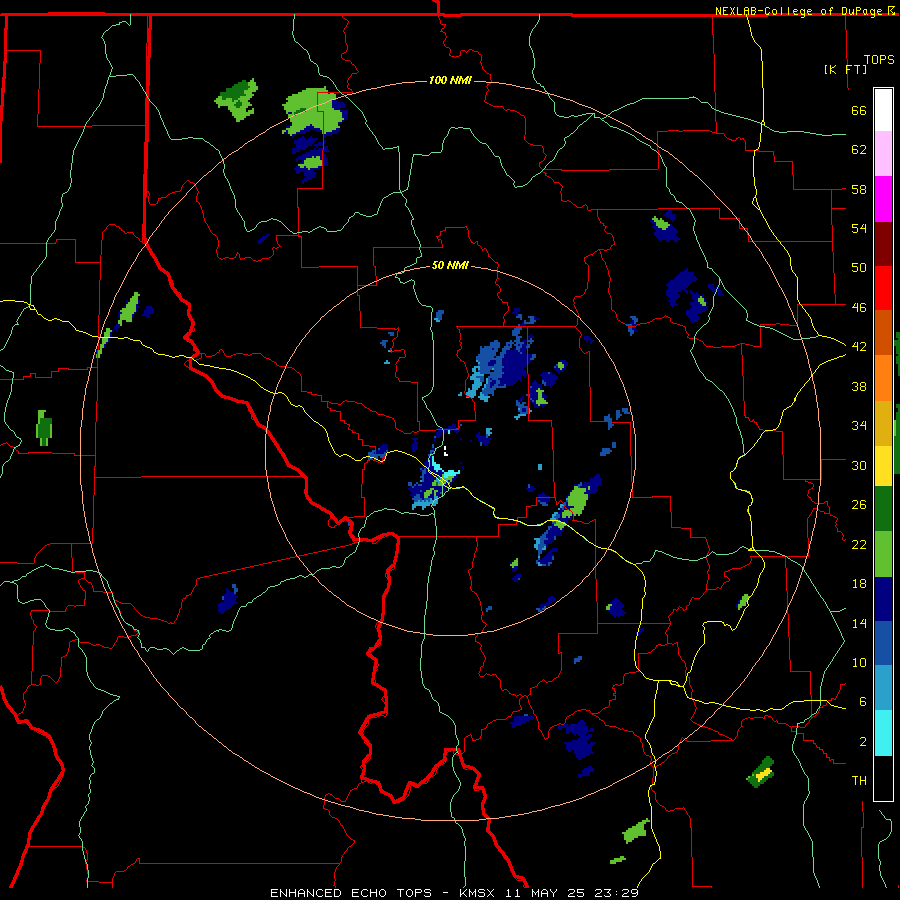Click the 18 legend value
This screenshot has height=900, width=900.
[859, 584]
